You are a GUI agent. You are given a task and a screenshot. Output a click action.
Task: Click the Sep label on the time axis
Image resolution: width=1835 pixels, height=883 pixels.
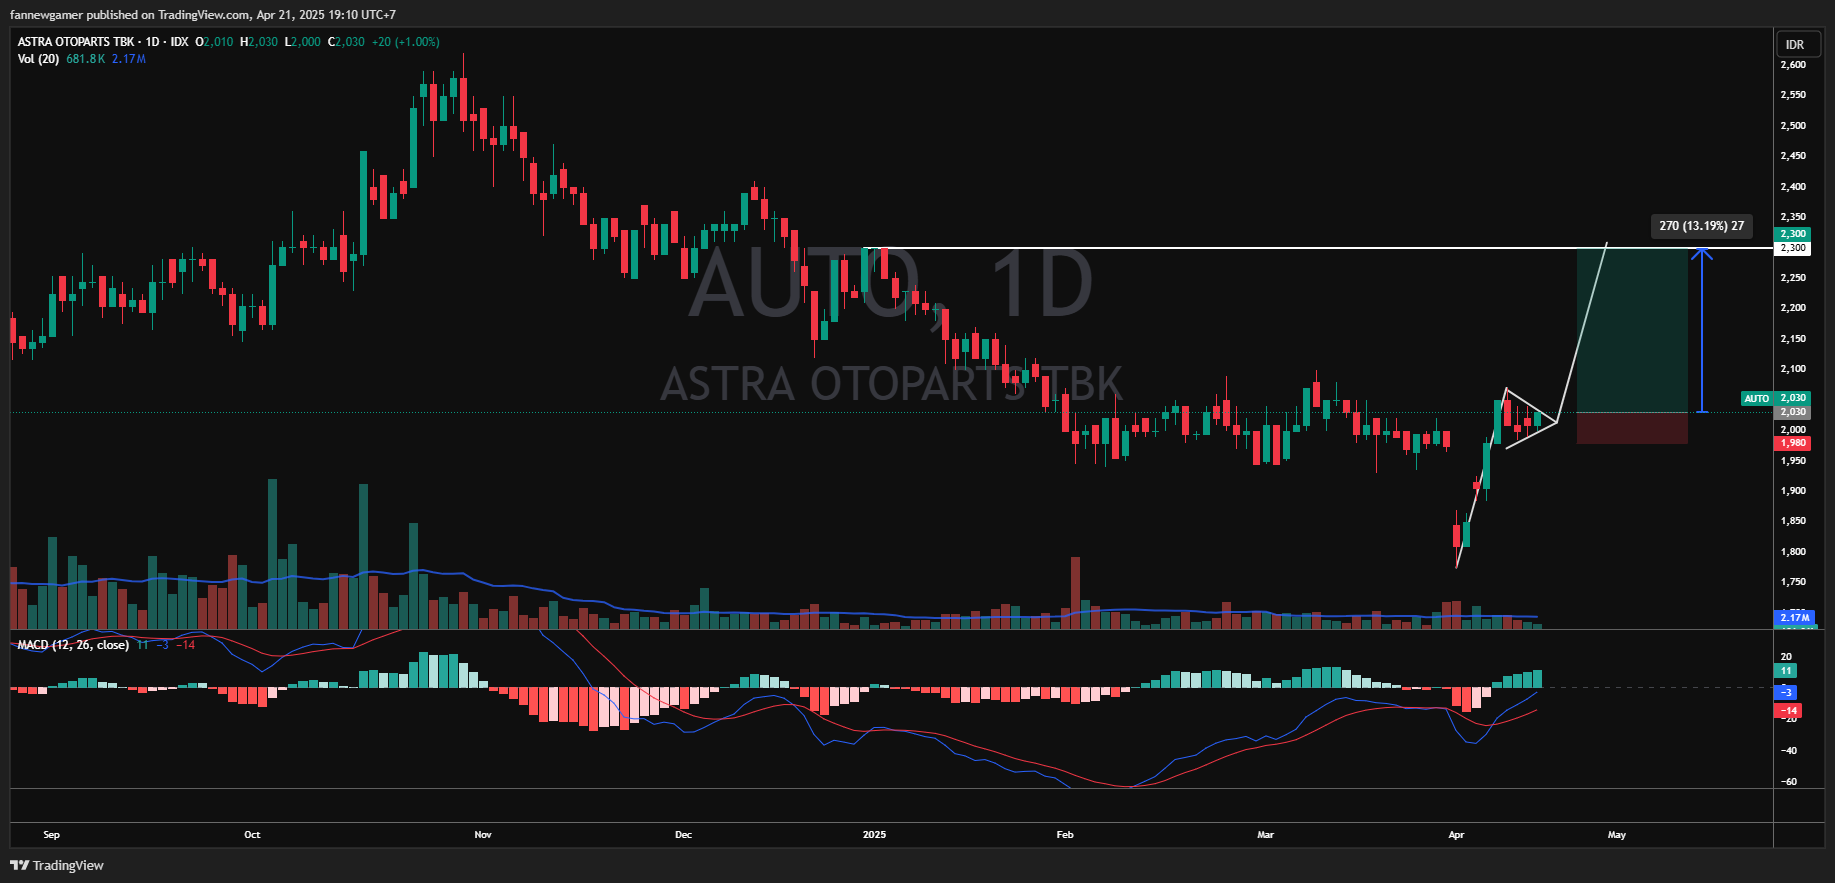52,835
